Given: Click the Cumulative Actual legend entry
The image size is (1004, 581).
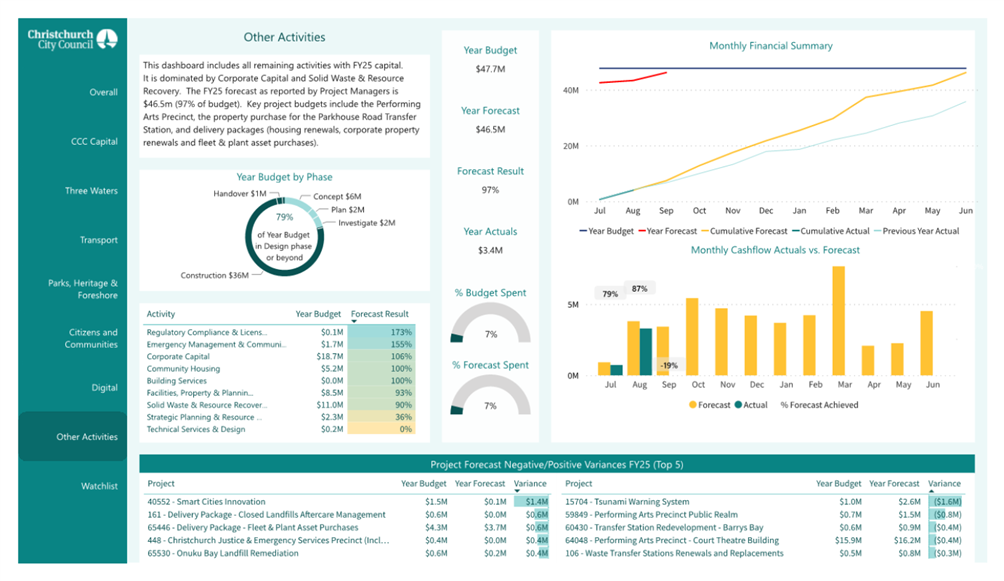Looking at the screenshot, I should coord(830,231).
